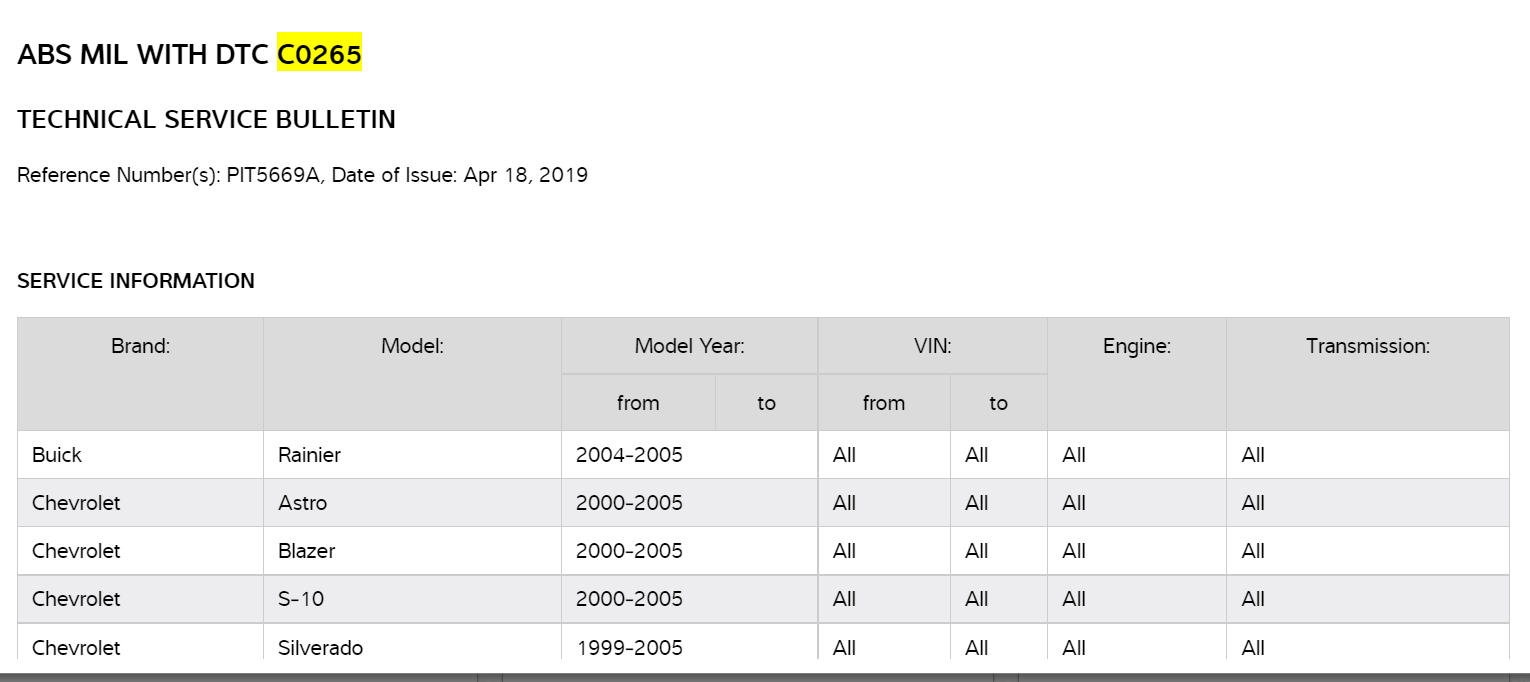This screenshot has height=682, width=1530.
Task: Click the Silverado model cell
Action: [320, 647]
